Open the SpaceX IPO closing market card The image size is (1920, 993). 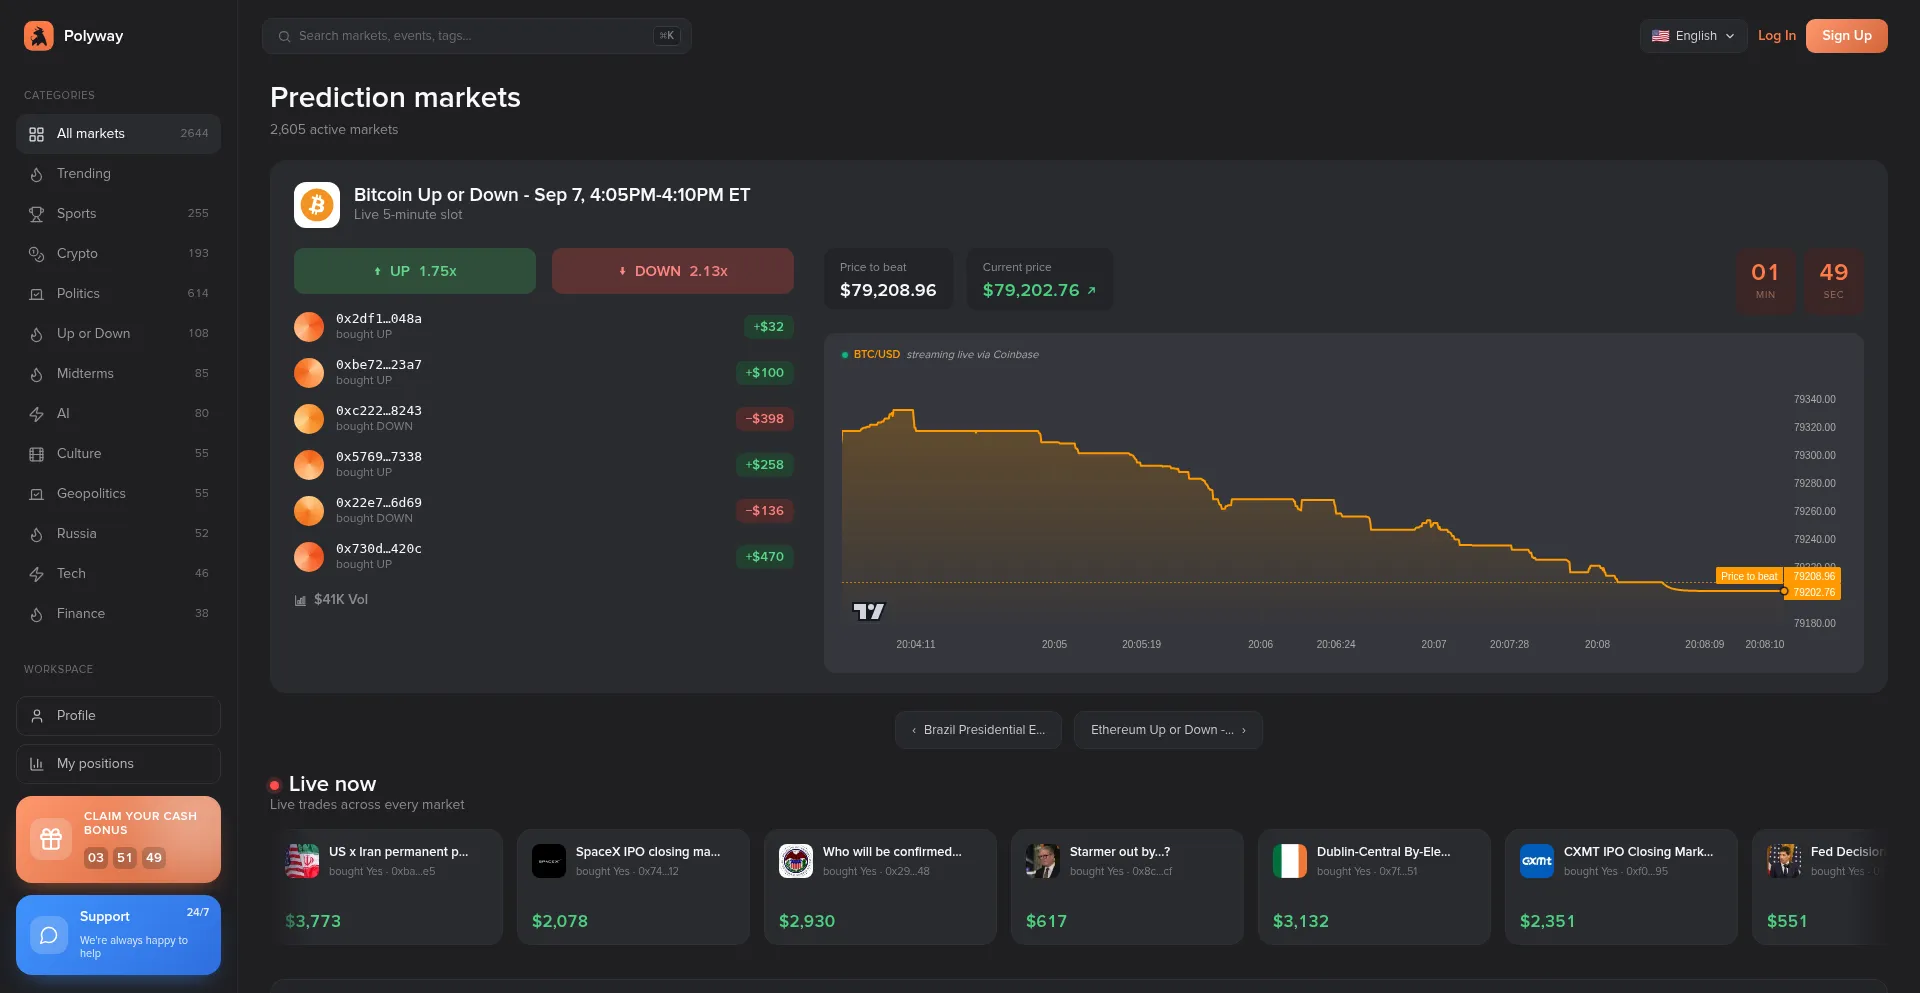pos(633,887)
